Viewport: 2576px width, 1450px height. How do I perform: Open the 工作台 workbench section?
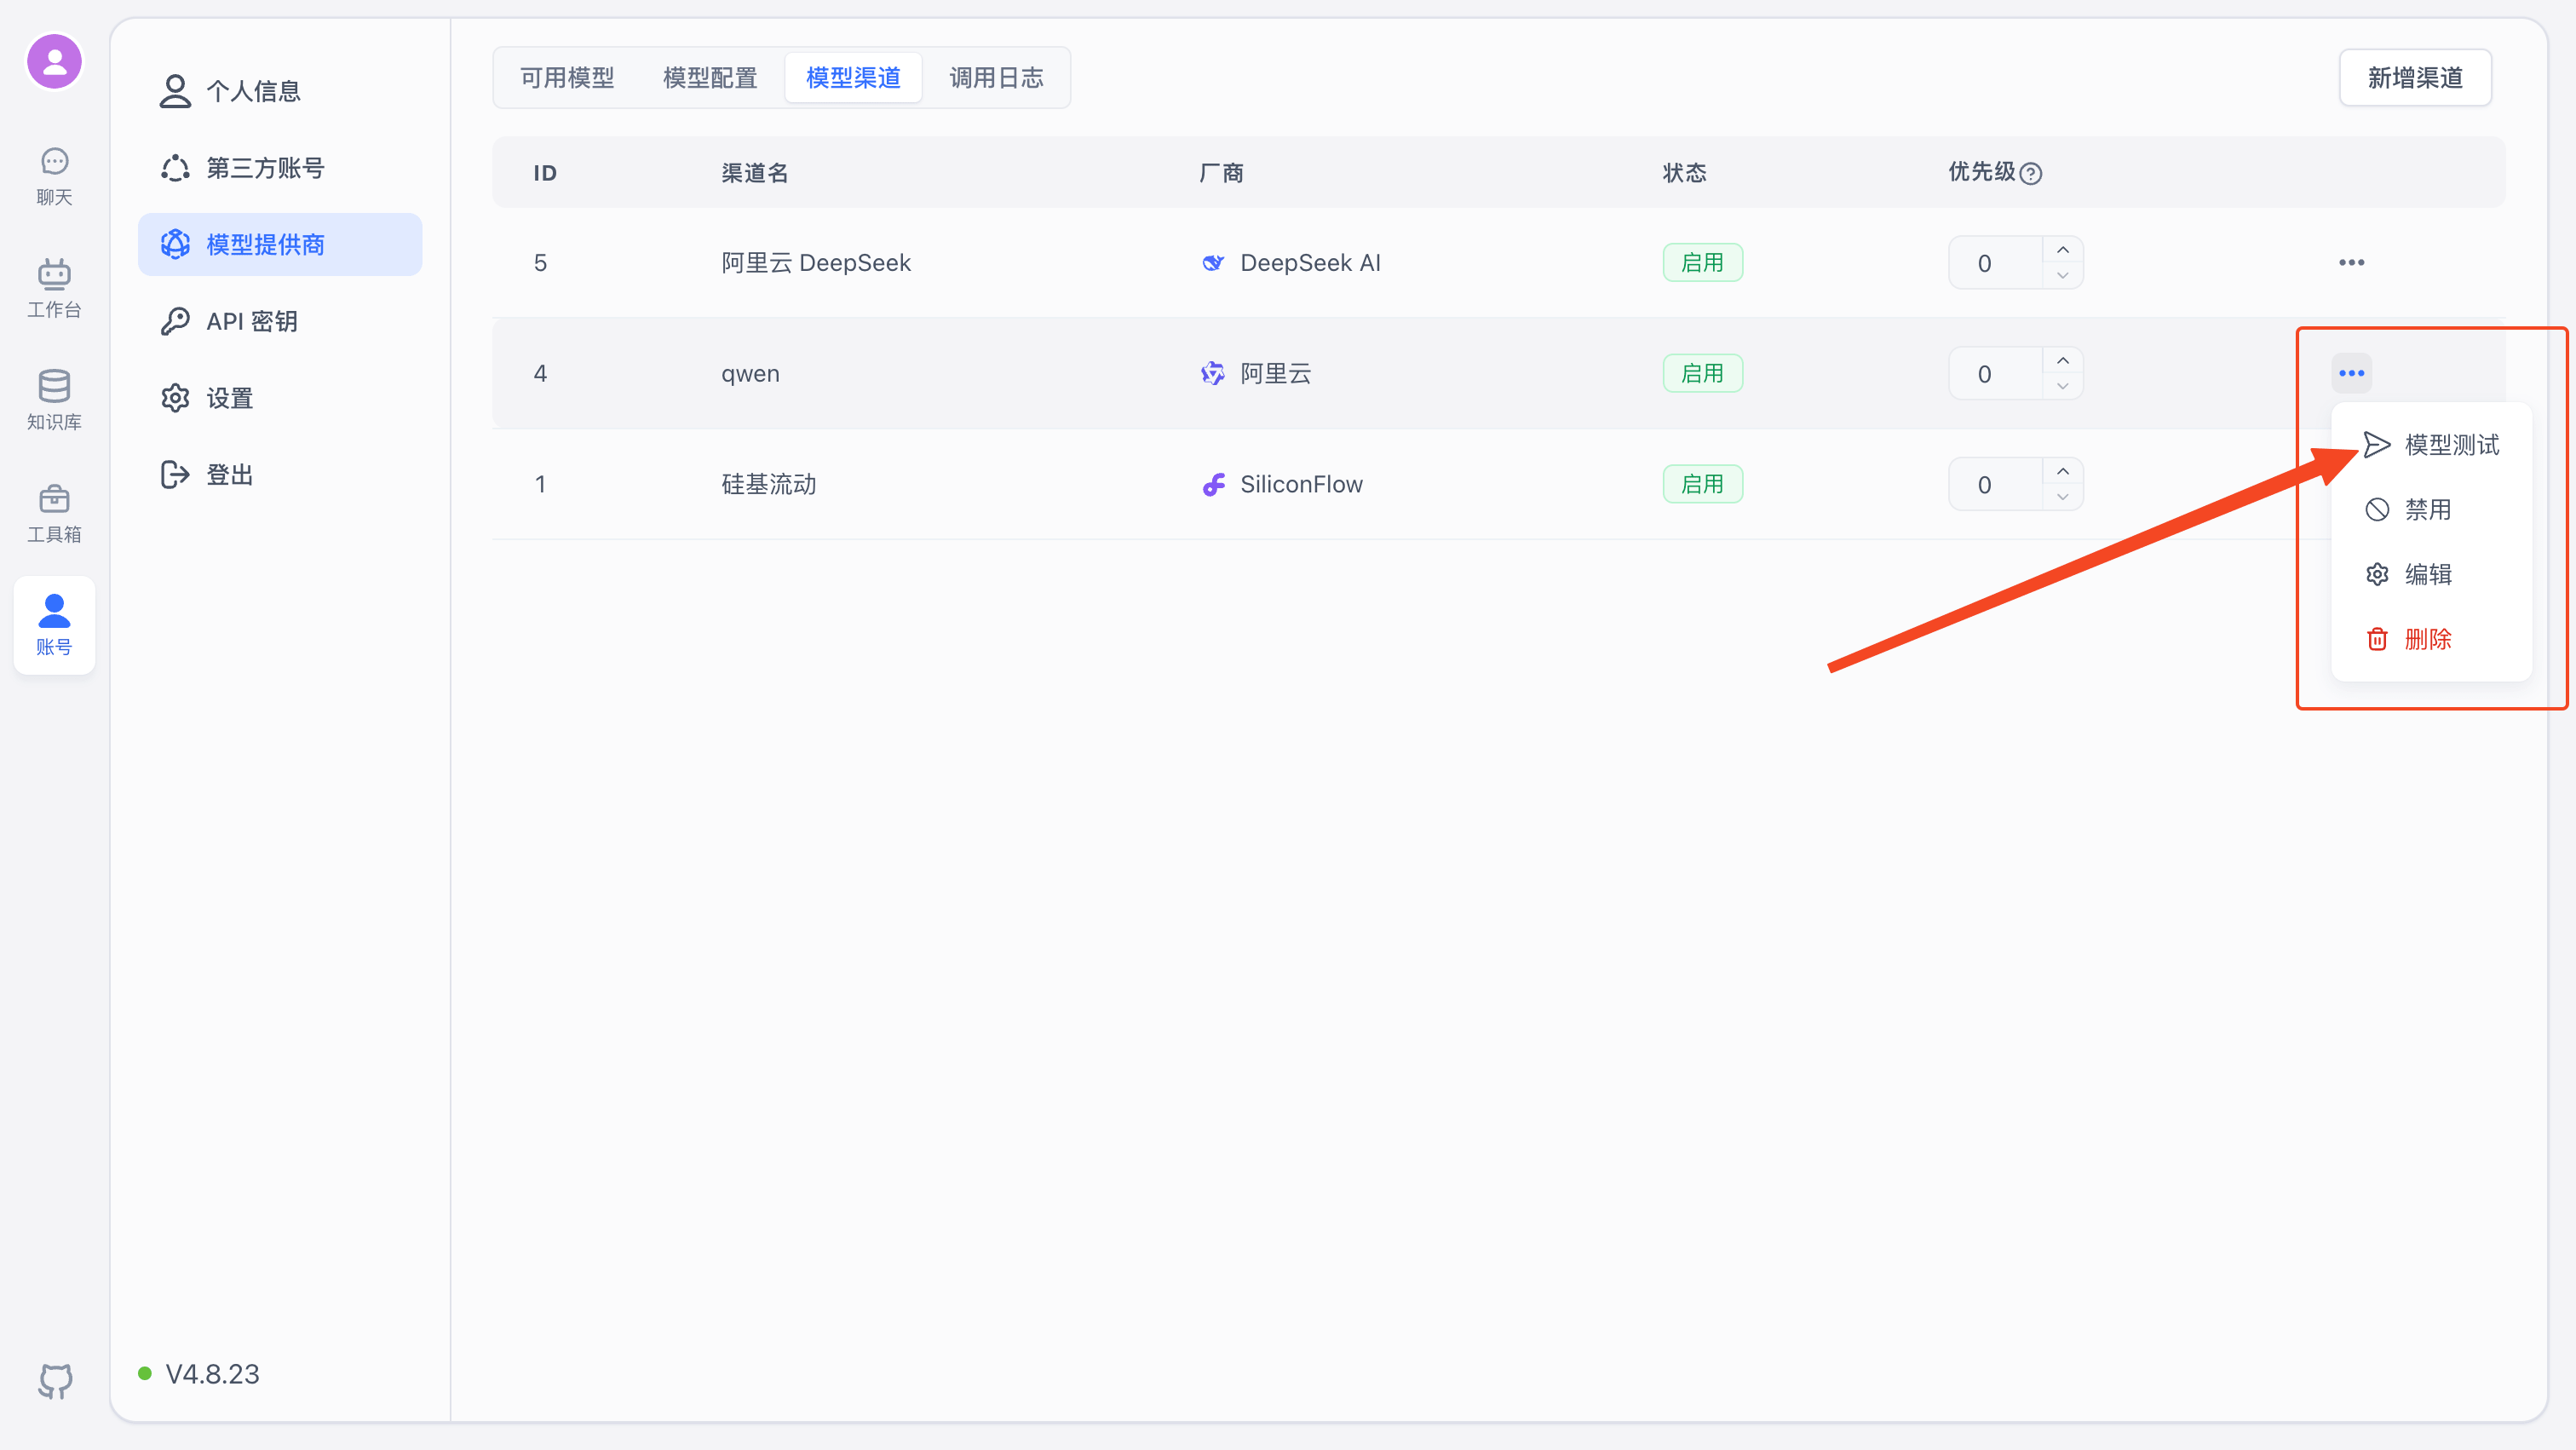(54, 287)
